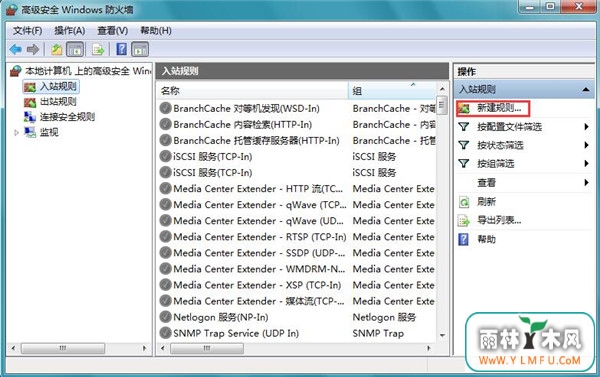Click status icon of Media Center Extender - 媒体流 rule
Screen dimensions: 600x377
[165, 301]
